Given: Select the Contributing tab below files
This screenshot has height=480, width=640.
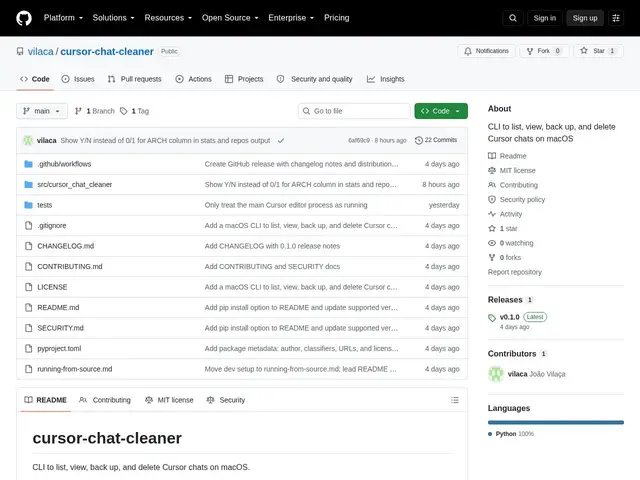Looking at the screenshot, I should point(105,400).
